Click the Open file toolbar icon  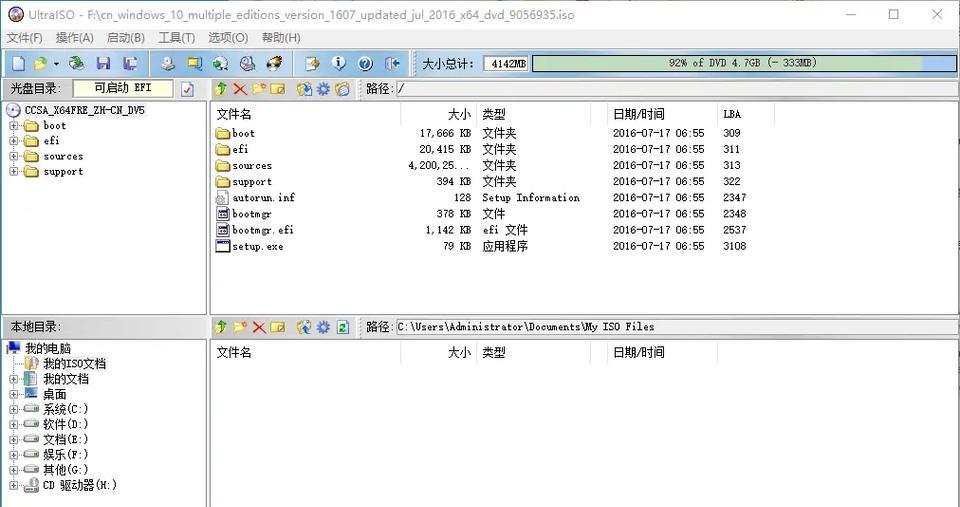[40, 63]
